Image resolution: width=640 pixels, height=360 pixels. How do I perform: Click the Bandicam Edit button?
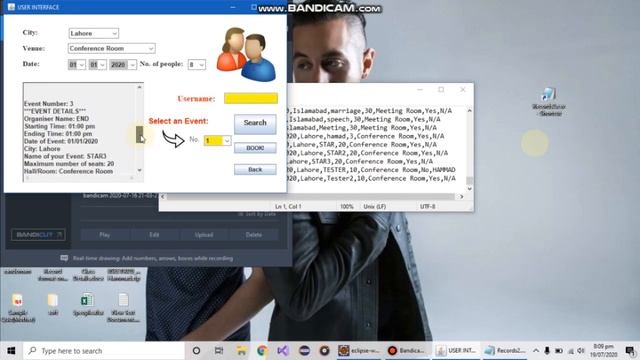click(x=154, y=235)
